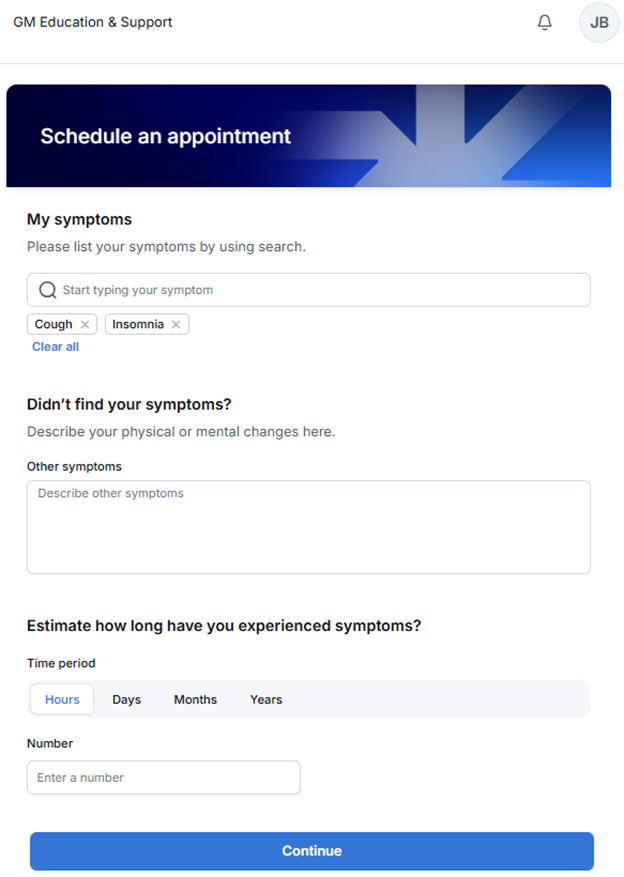
Task: Switch time period to Days
Action: point(126,699)
